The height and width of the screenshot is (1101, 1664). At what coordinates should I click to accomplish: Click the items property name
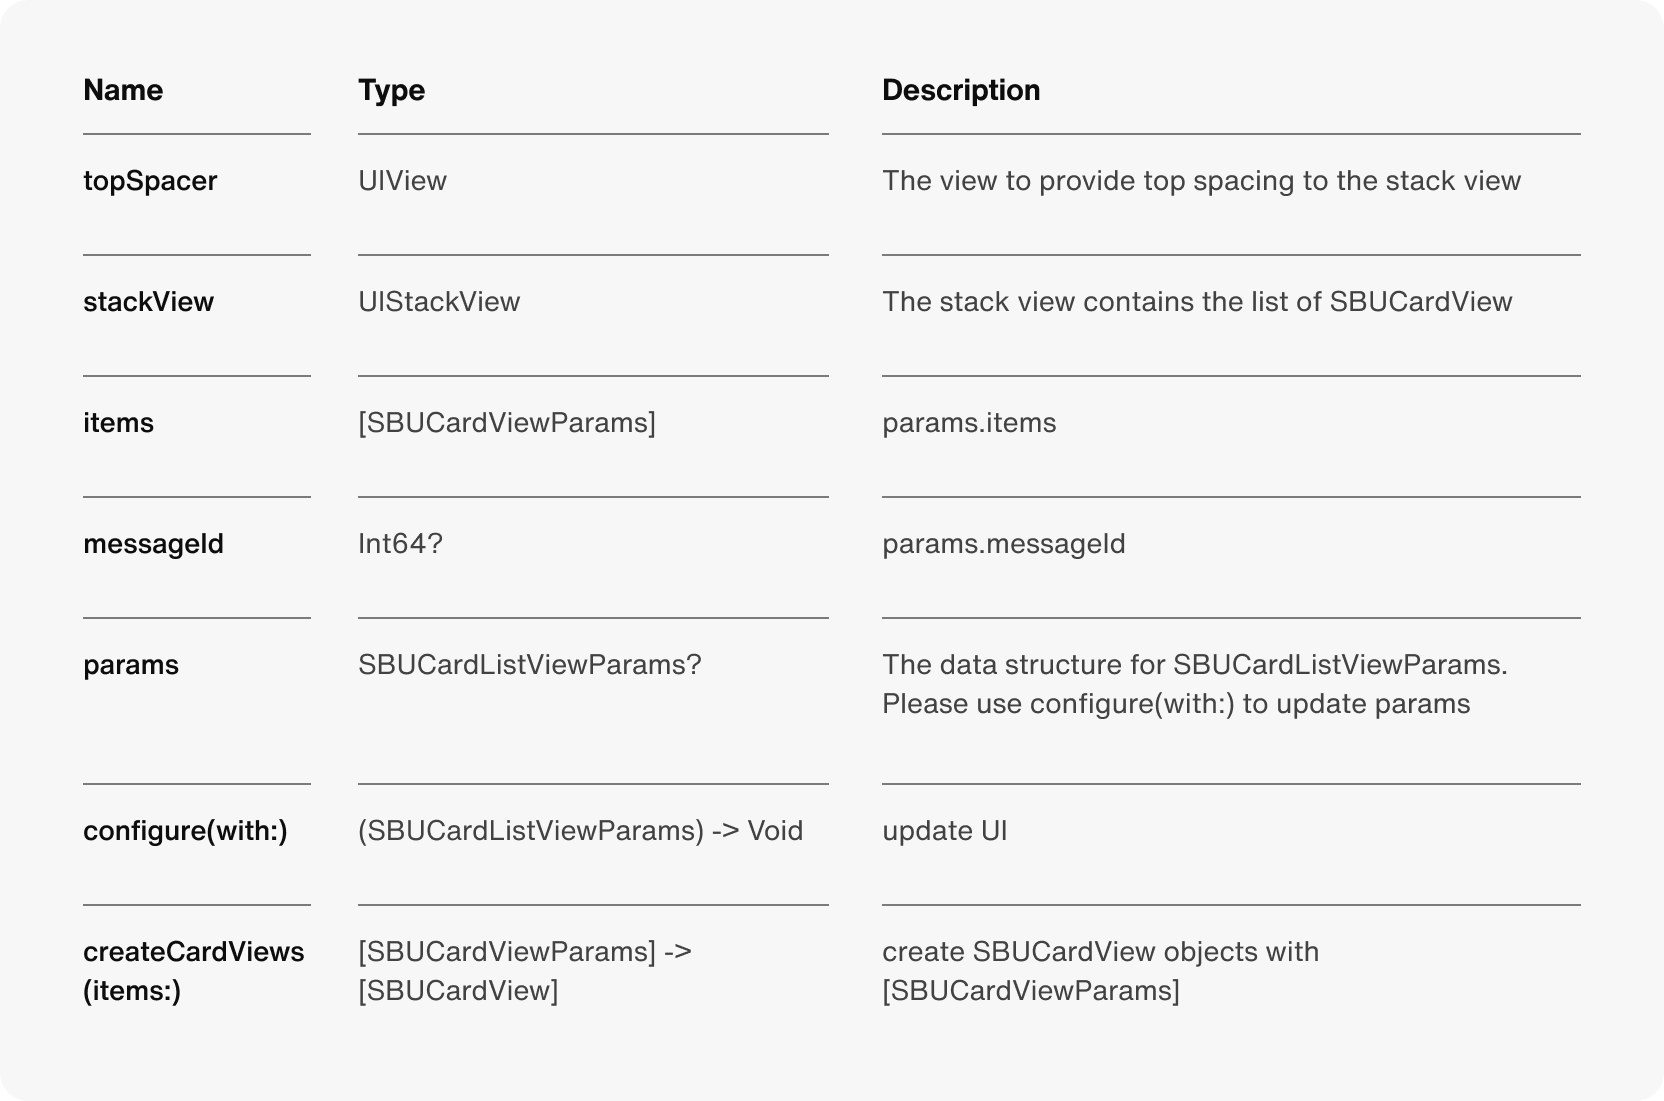tap(118, 423)
